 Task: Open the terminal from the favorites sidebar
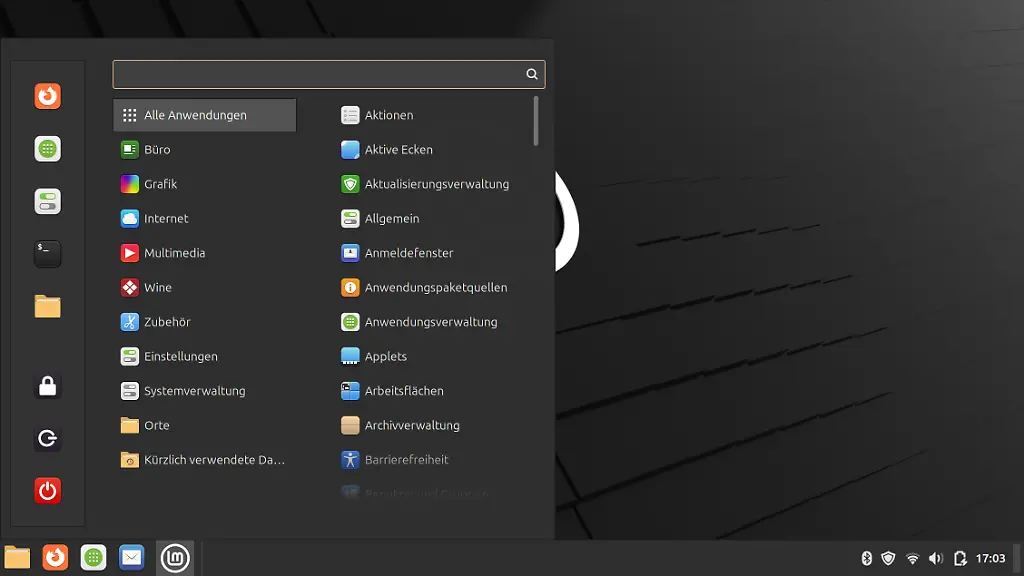pos(47,254)
